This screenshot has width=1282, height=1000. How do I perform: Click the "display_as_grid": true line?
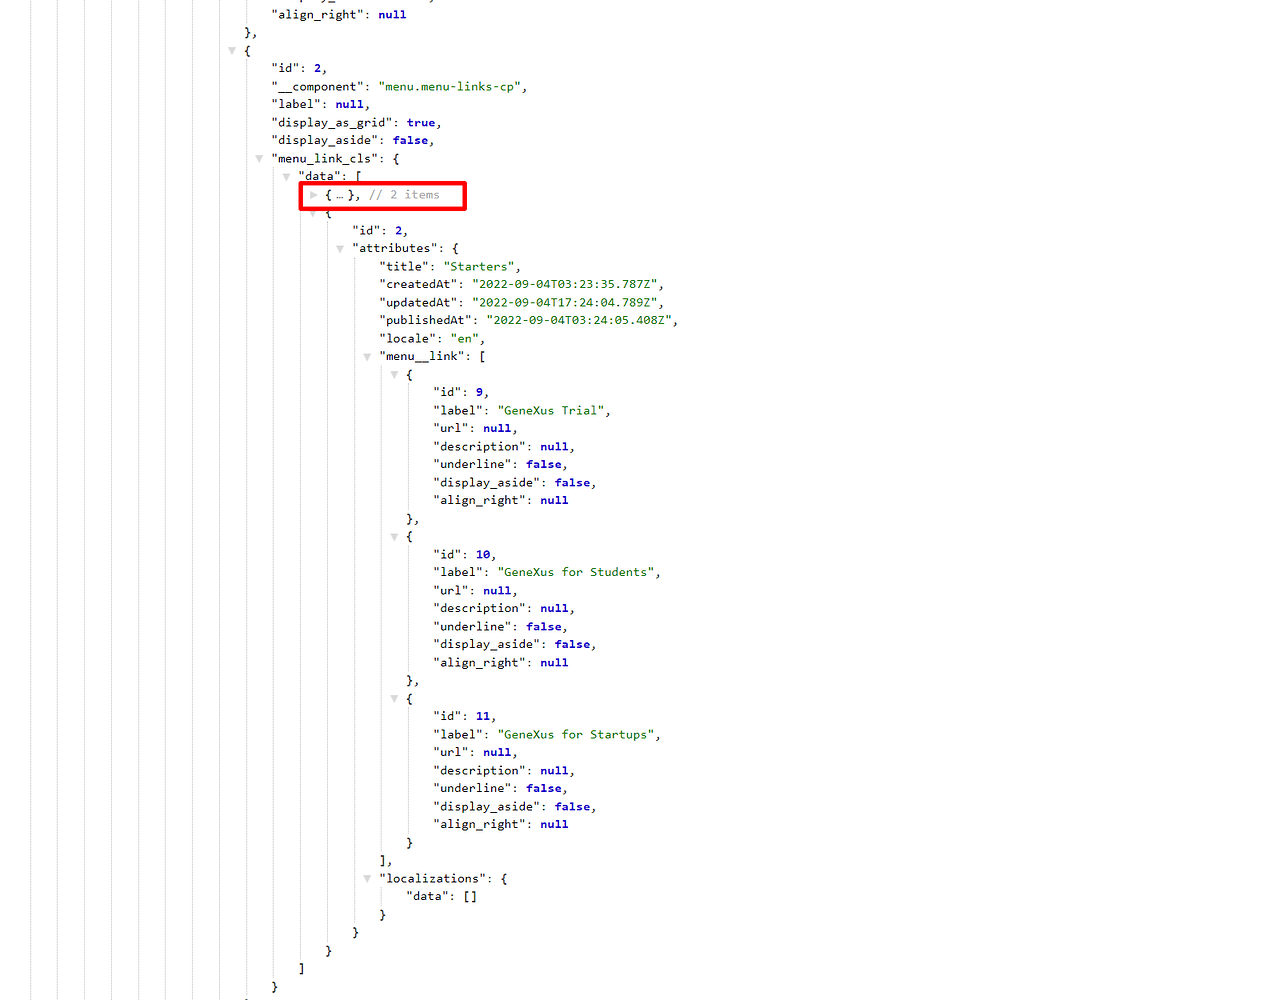[x=356, y=122]
